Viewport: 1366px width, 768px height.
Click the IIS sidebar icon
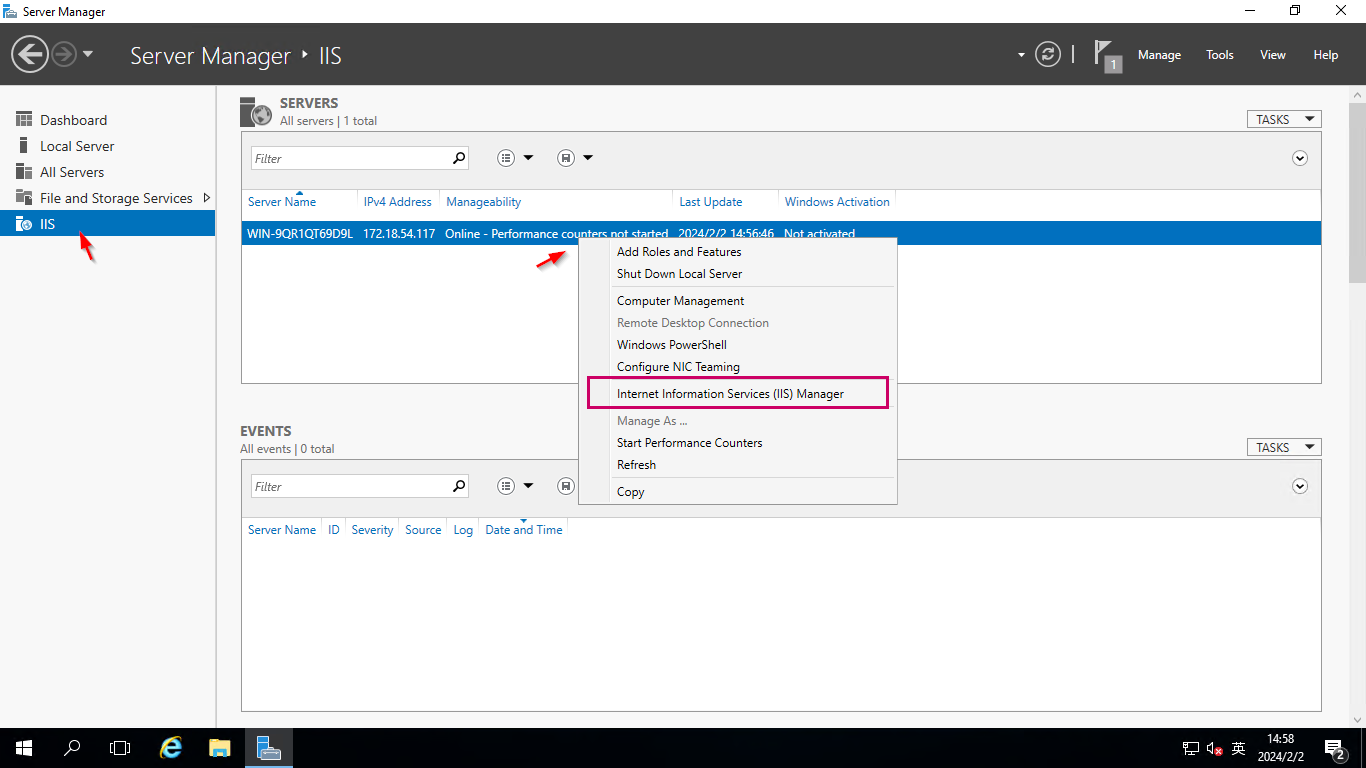pyautogui.click(x=24, y=224)
